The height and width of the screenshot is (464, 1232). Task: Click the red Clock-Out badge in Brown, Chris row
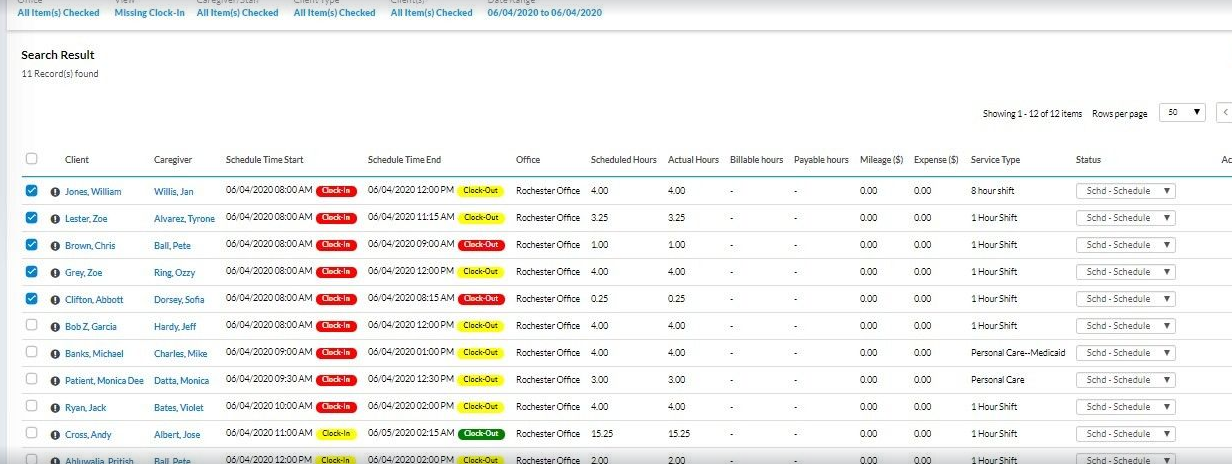coord(481,245)
